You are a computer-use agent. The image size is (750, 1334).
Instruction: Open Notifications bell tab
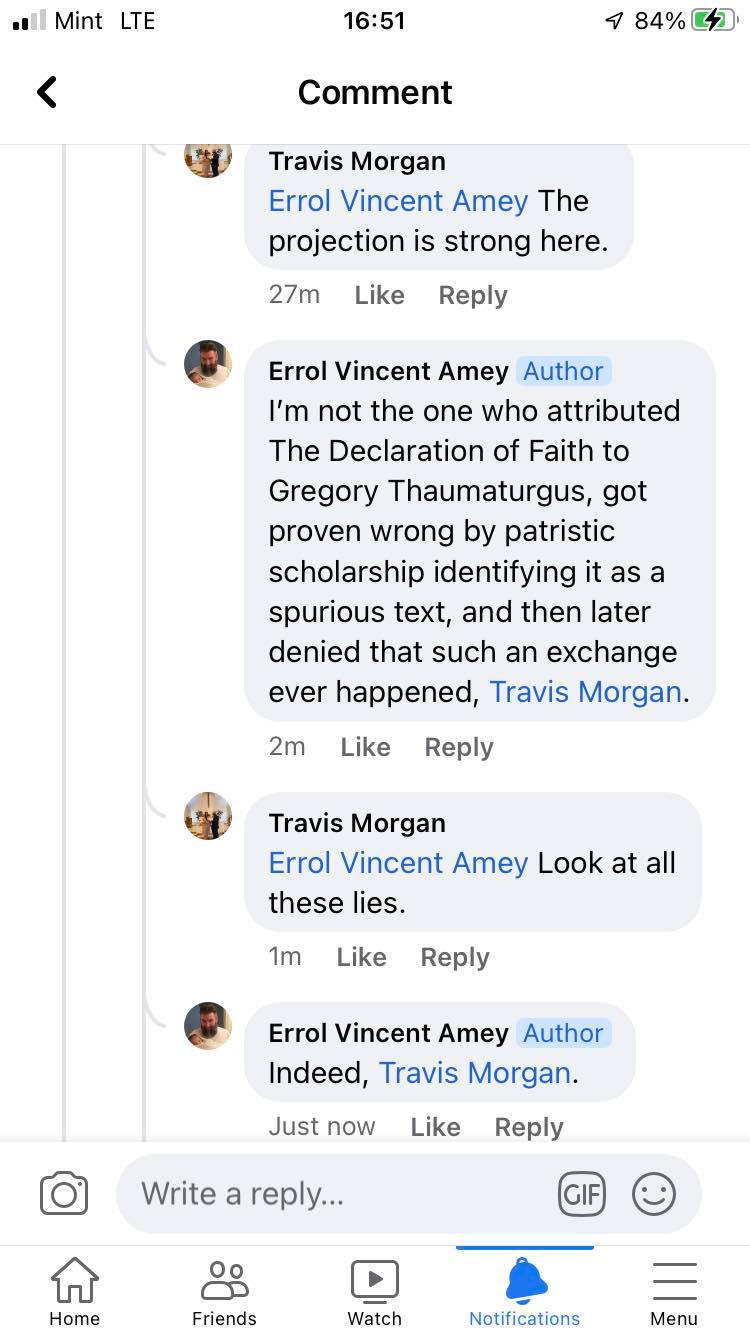(524, 1290)
